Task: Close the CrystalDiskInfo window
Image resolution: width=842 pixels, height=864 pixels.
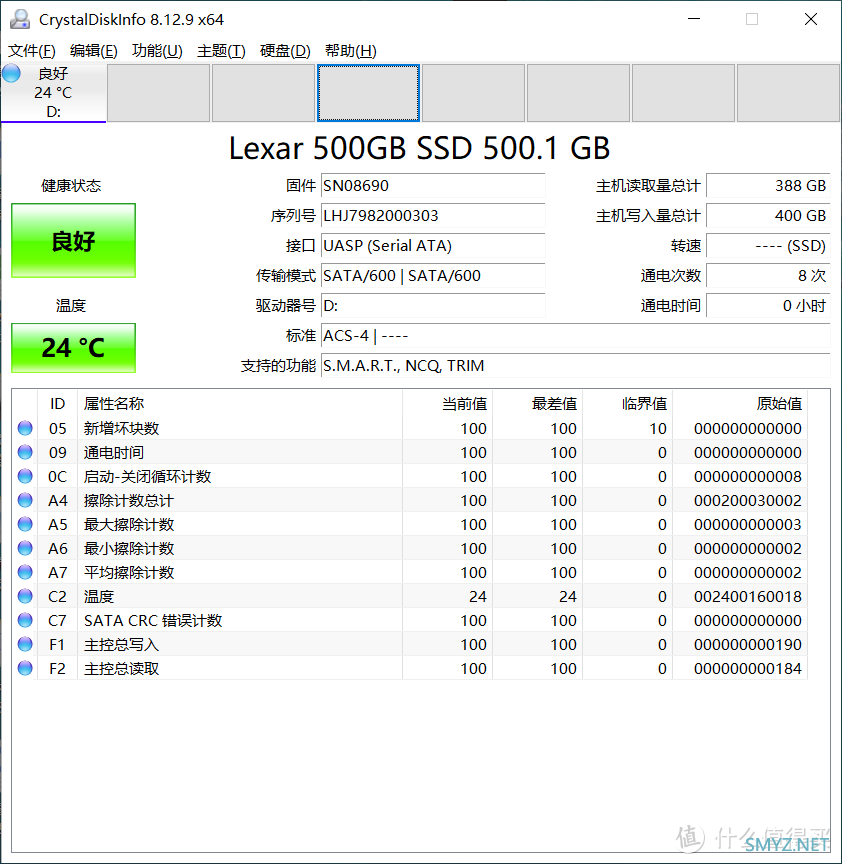Action: click(811, 19)
